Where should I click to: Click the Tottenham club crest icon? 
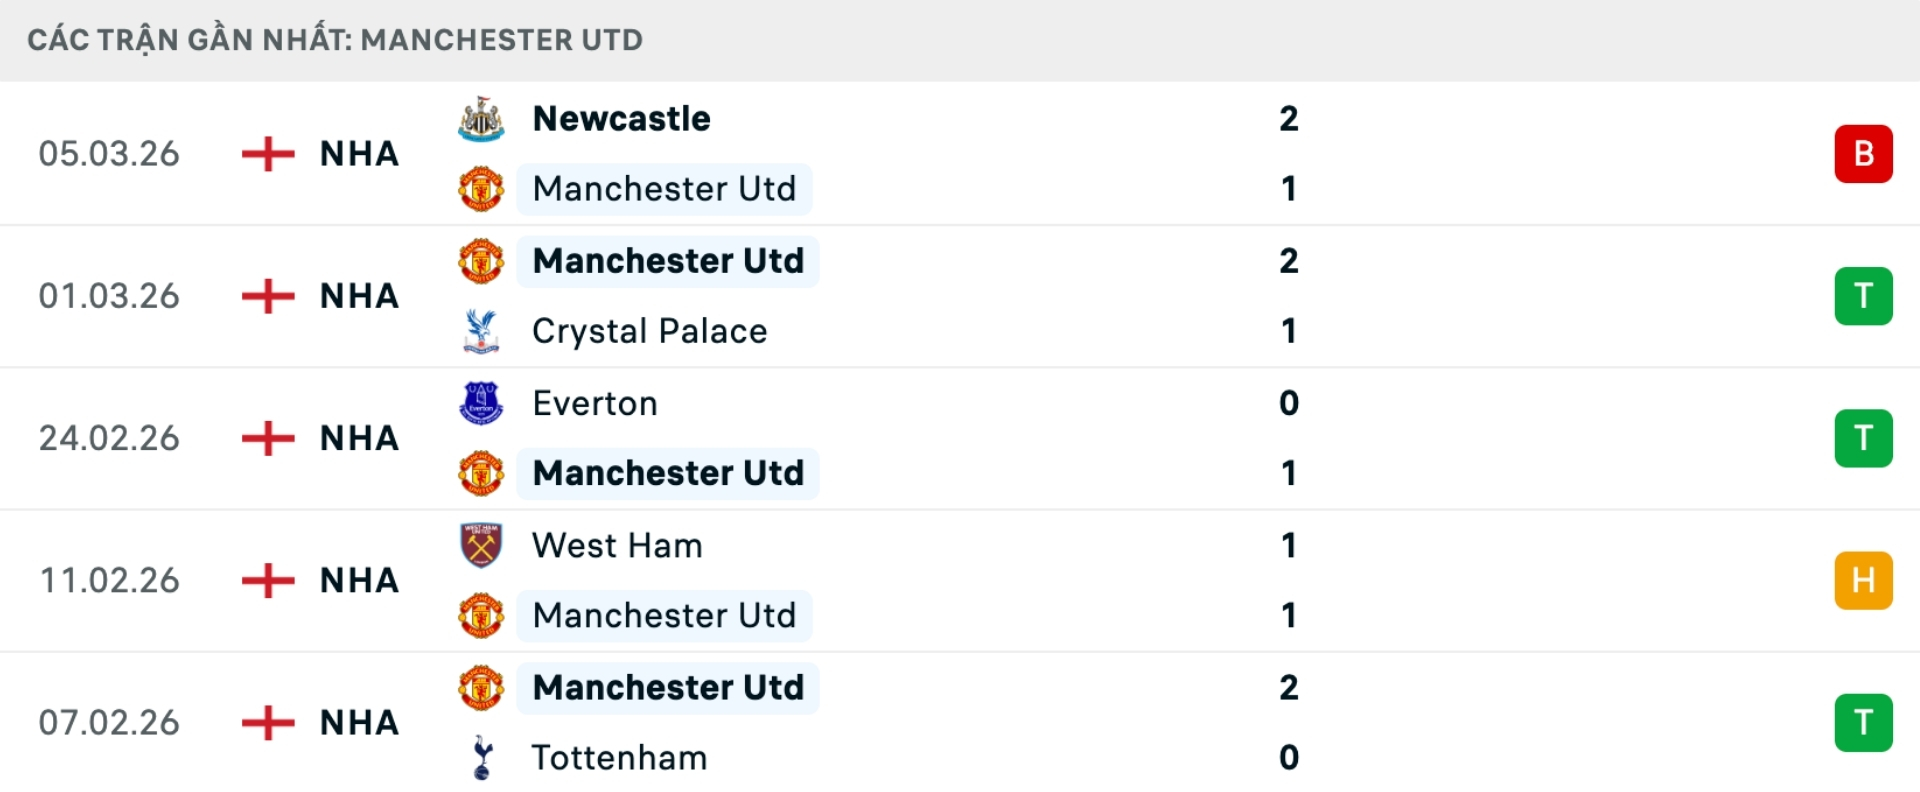[x=481, y=758]
